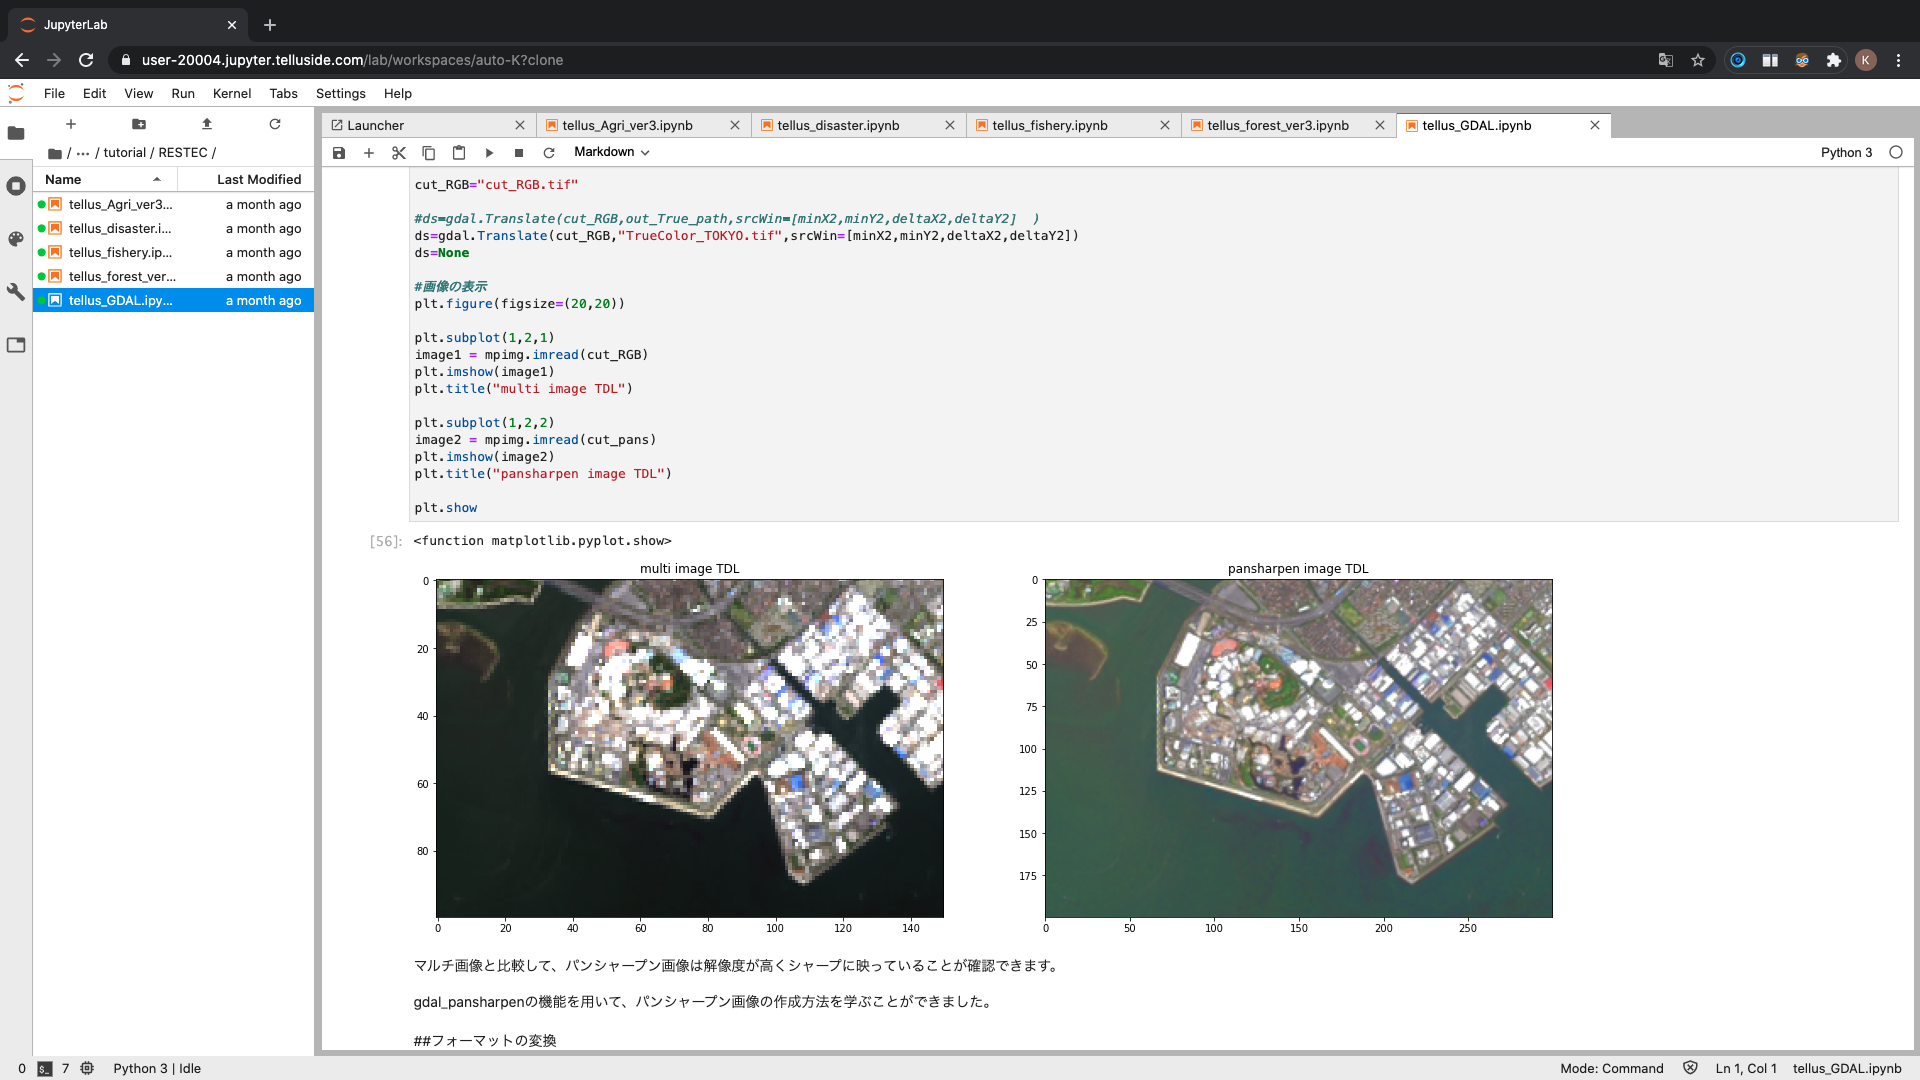This screenshot has width=1920, height=1080.
Task: Click the code cell editor area
Action: click(1153, 345)
